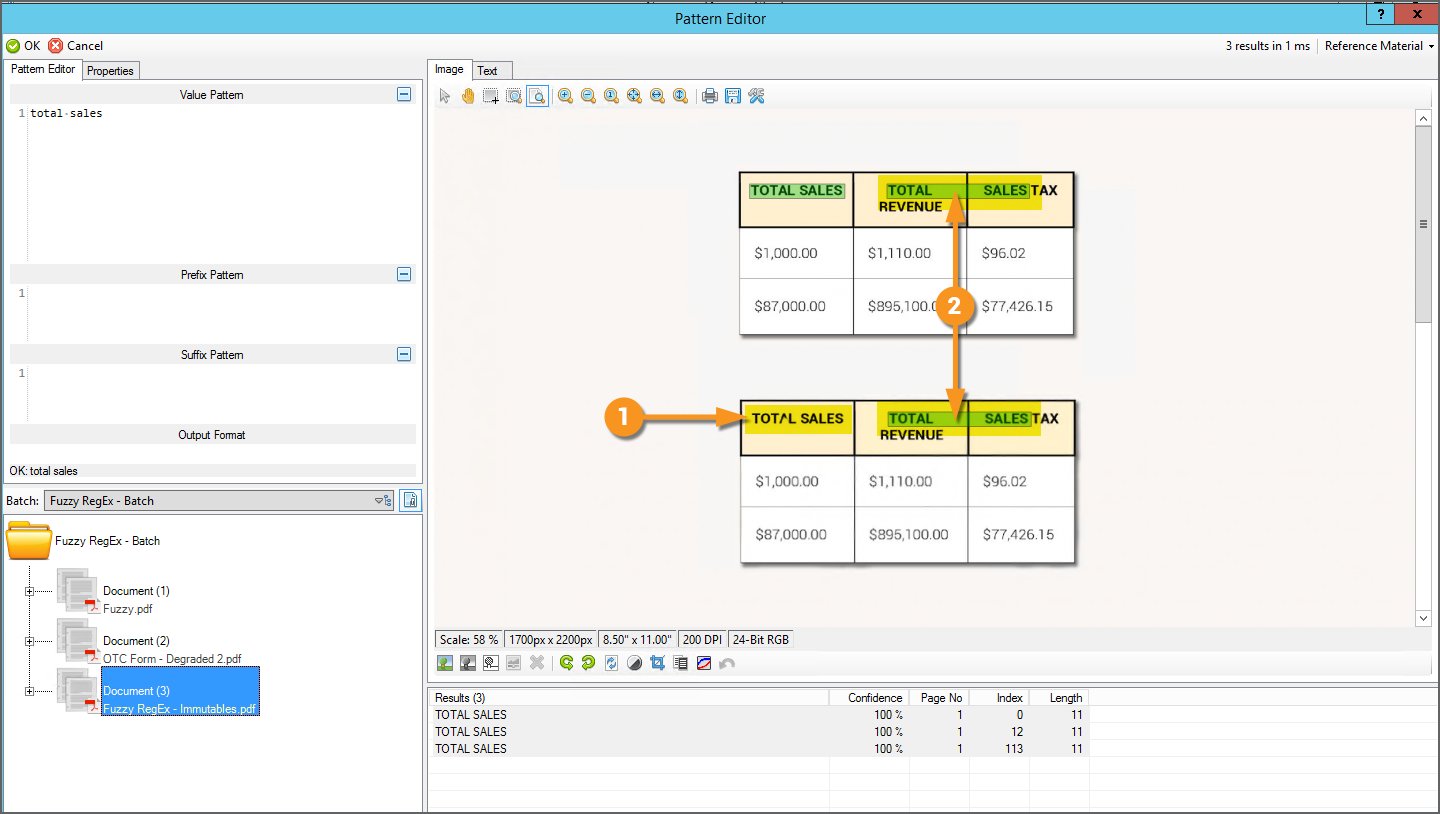
Task: Click the printer icon in image toolbar
Action: point(710,96)
